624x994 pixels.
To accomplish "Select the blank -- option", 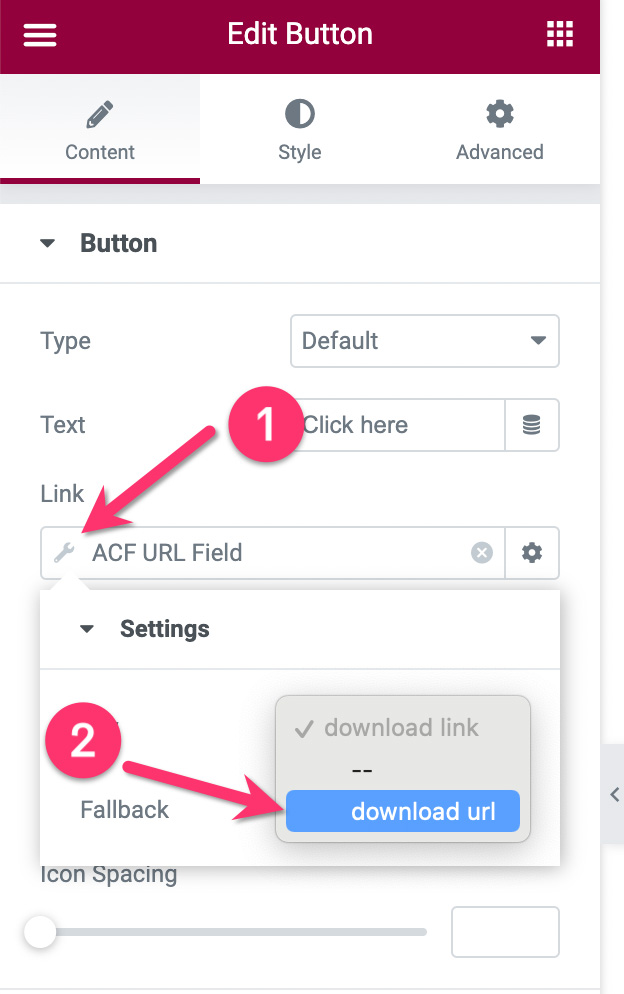I will pyautogui.click(x=362, y=770).
